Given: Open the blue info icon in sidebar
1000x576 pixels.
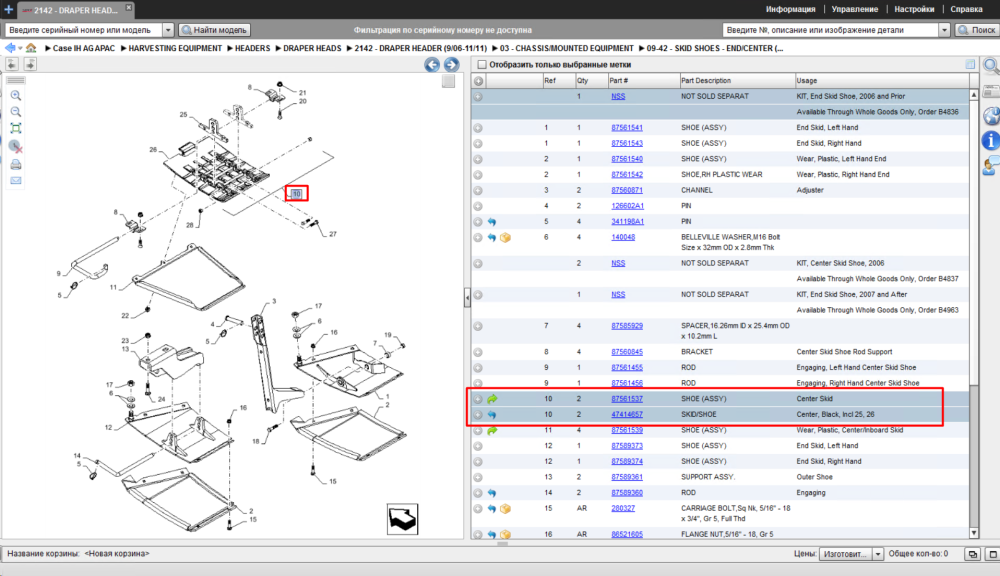Looking at the screenshot, I should [x=990, y=140].
